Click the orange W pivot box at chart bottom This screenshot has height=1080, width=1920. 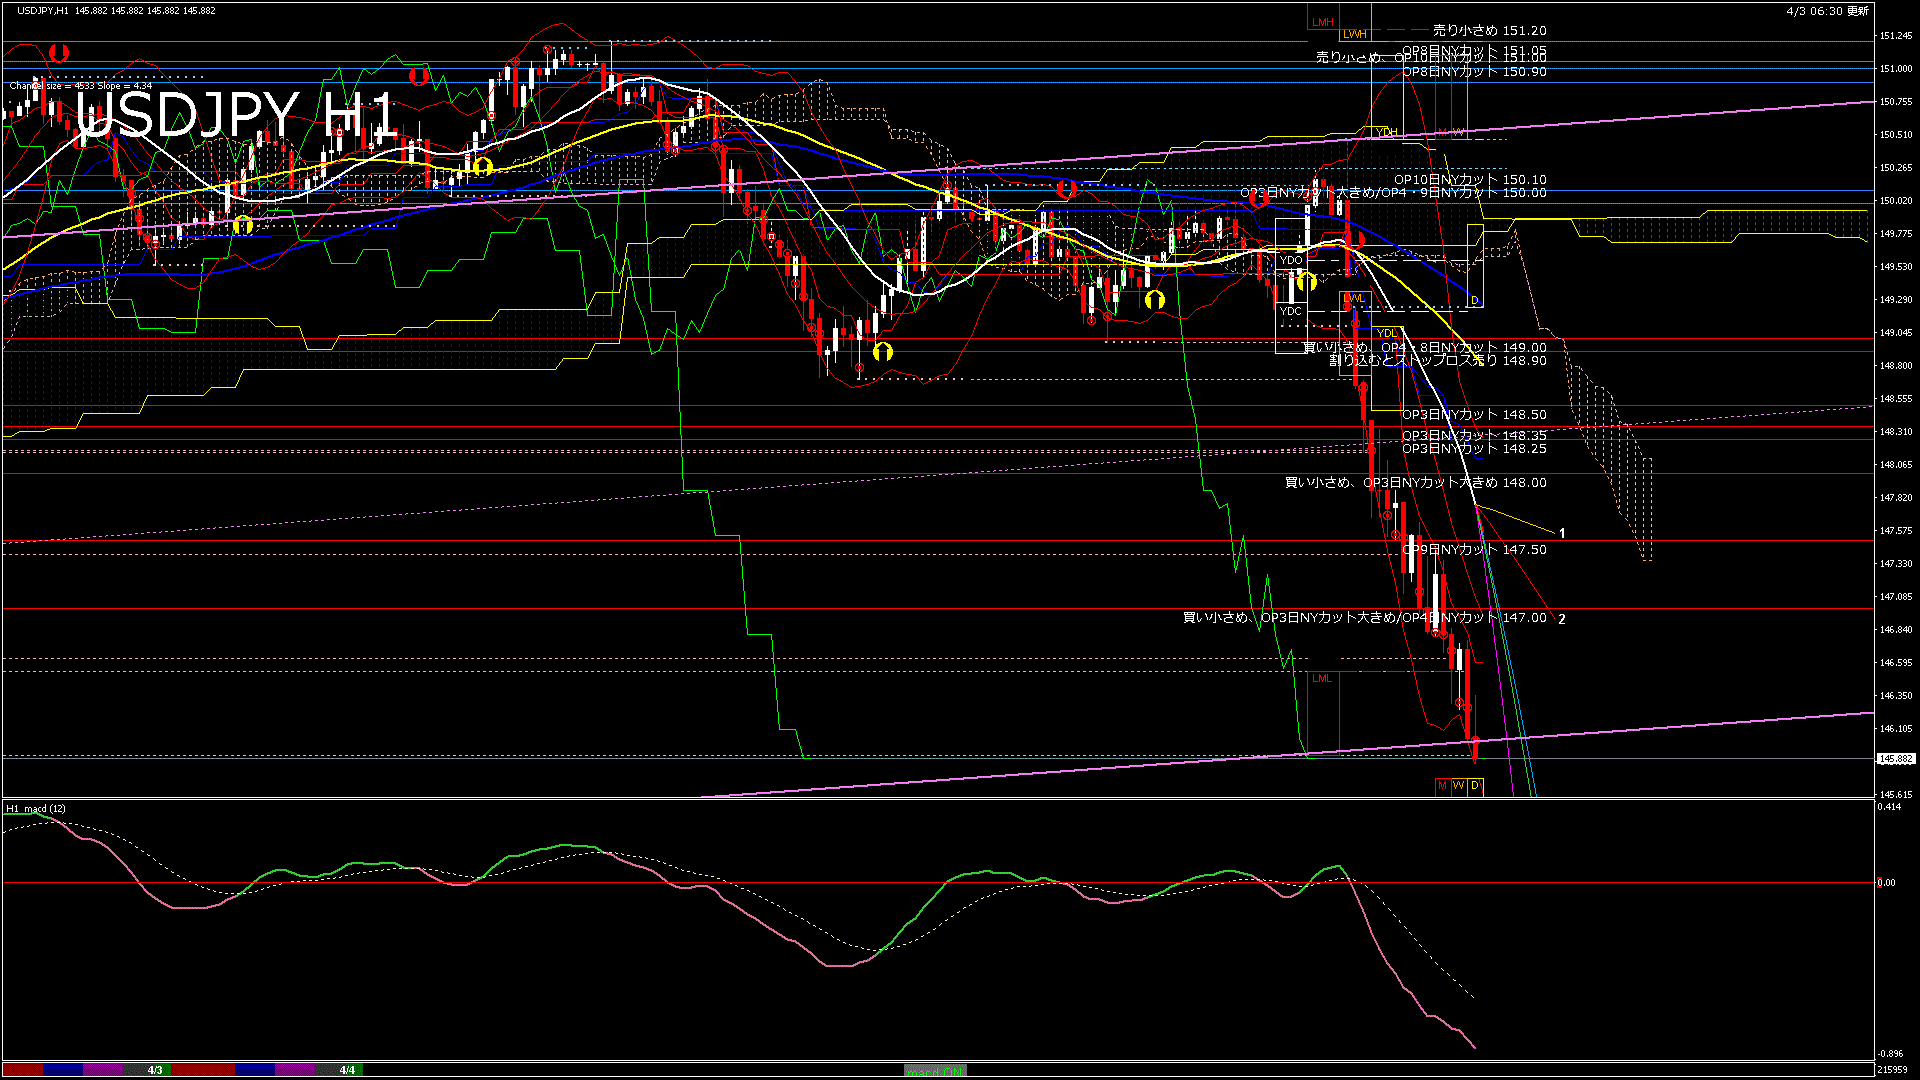1458,786
